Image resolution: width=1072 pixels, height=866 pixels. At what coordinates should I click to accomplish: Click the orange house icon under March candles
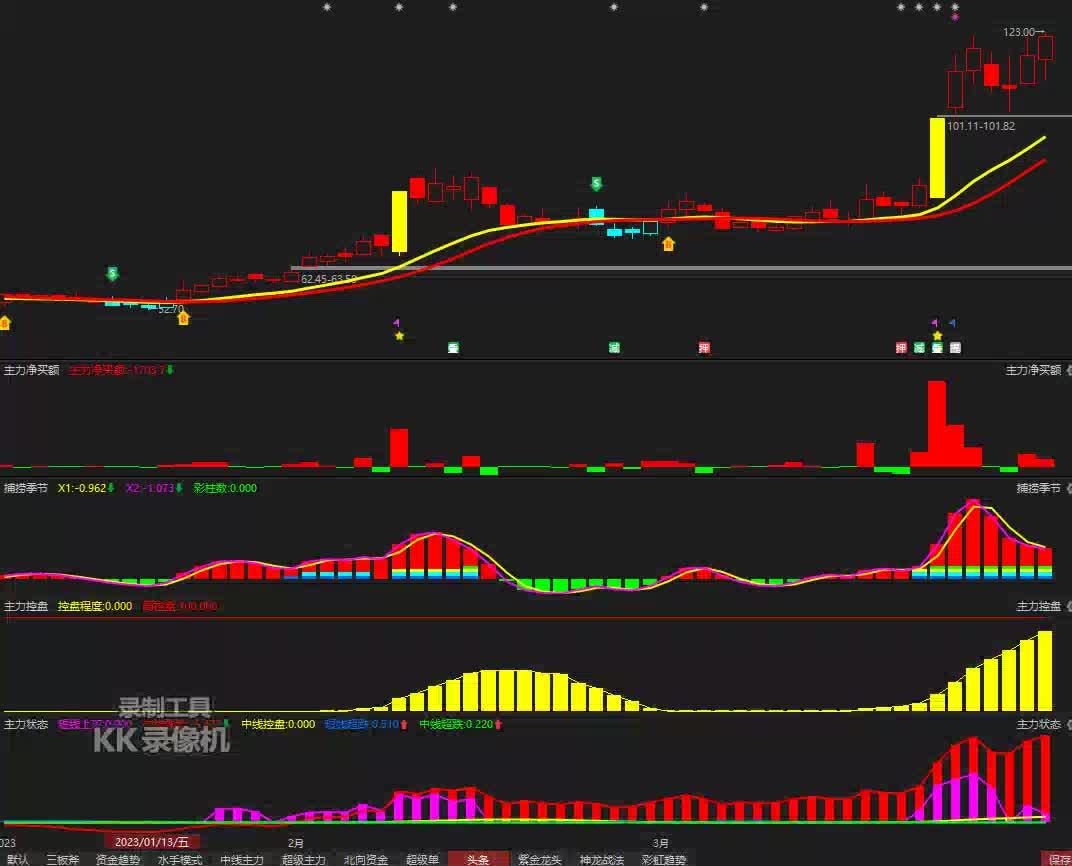[668, 243]
